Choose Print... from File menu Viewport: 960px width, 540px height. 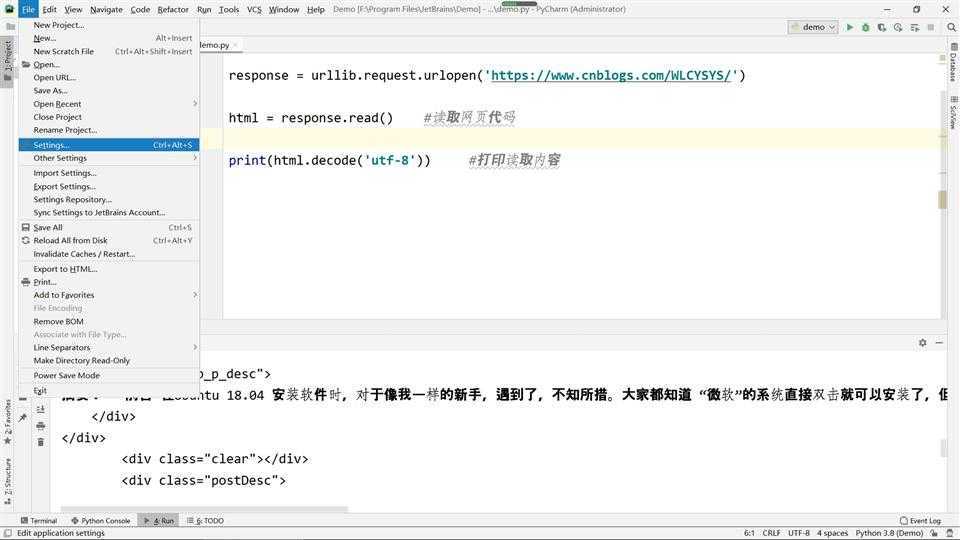[x=109, y=282]
